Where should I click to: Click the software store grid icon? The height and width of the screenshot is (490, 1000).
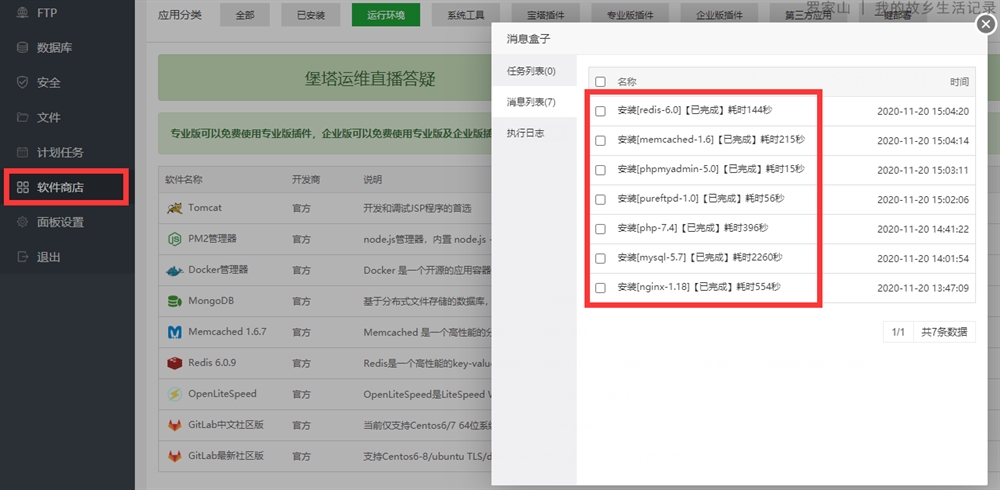pyautogui.click(x=22, y=188)
